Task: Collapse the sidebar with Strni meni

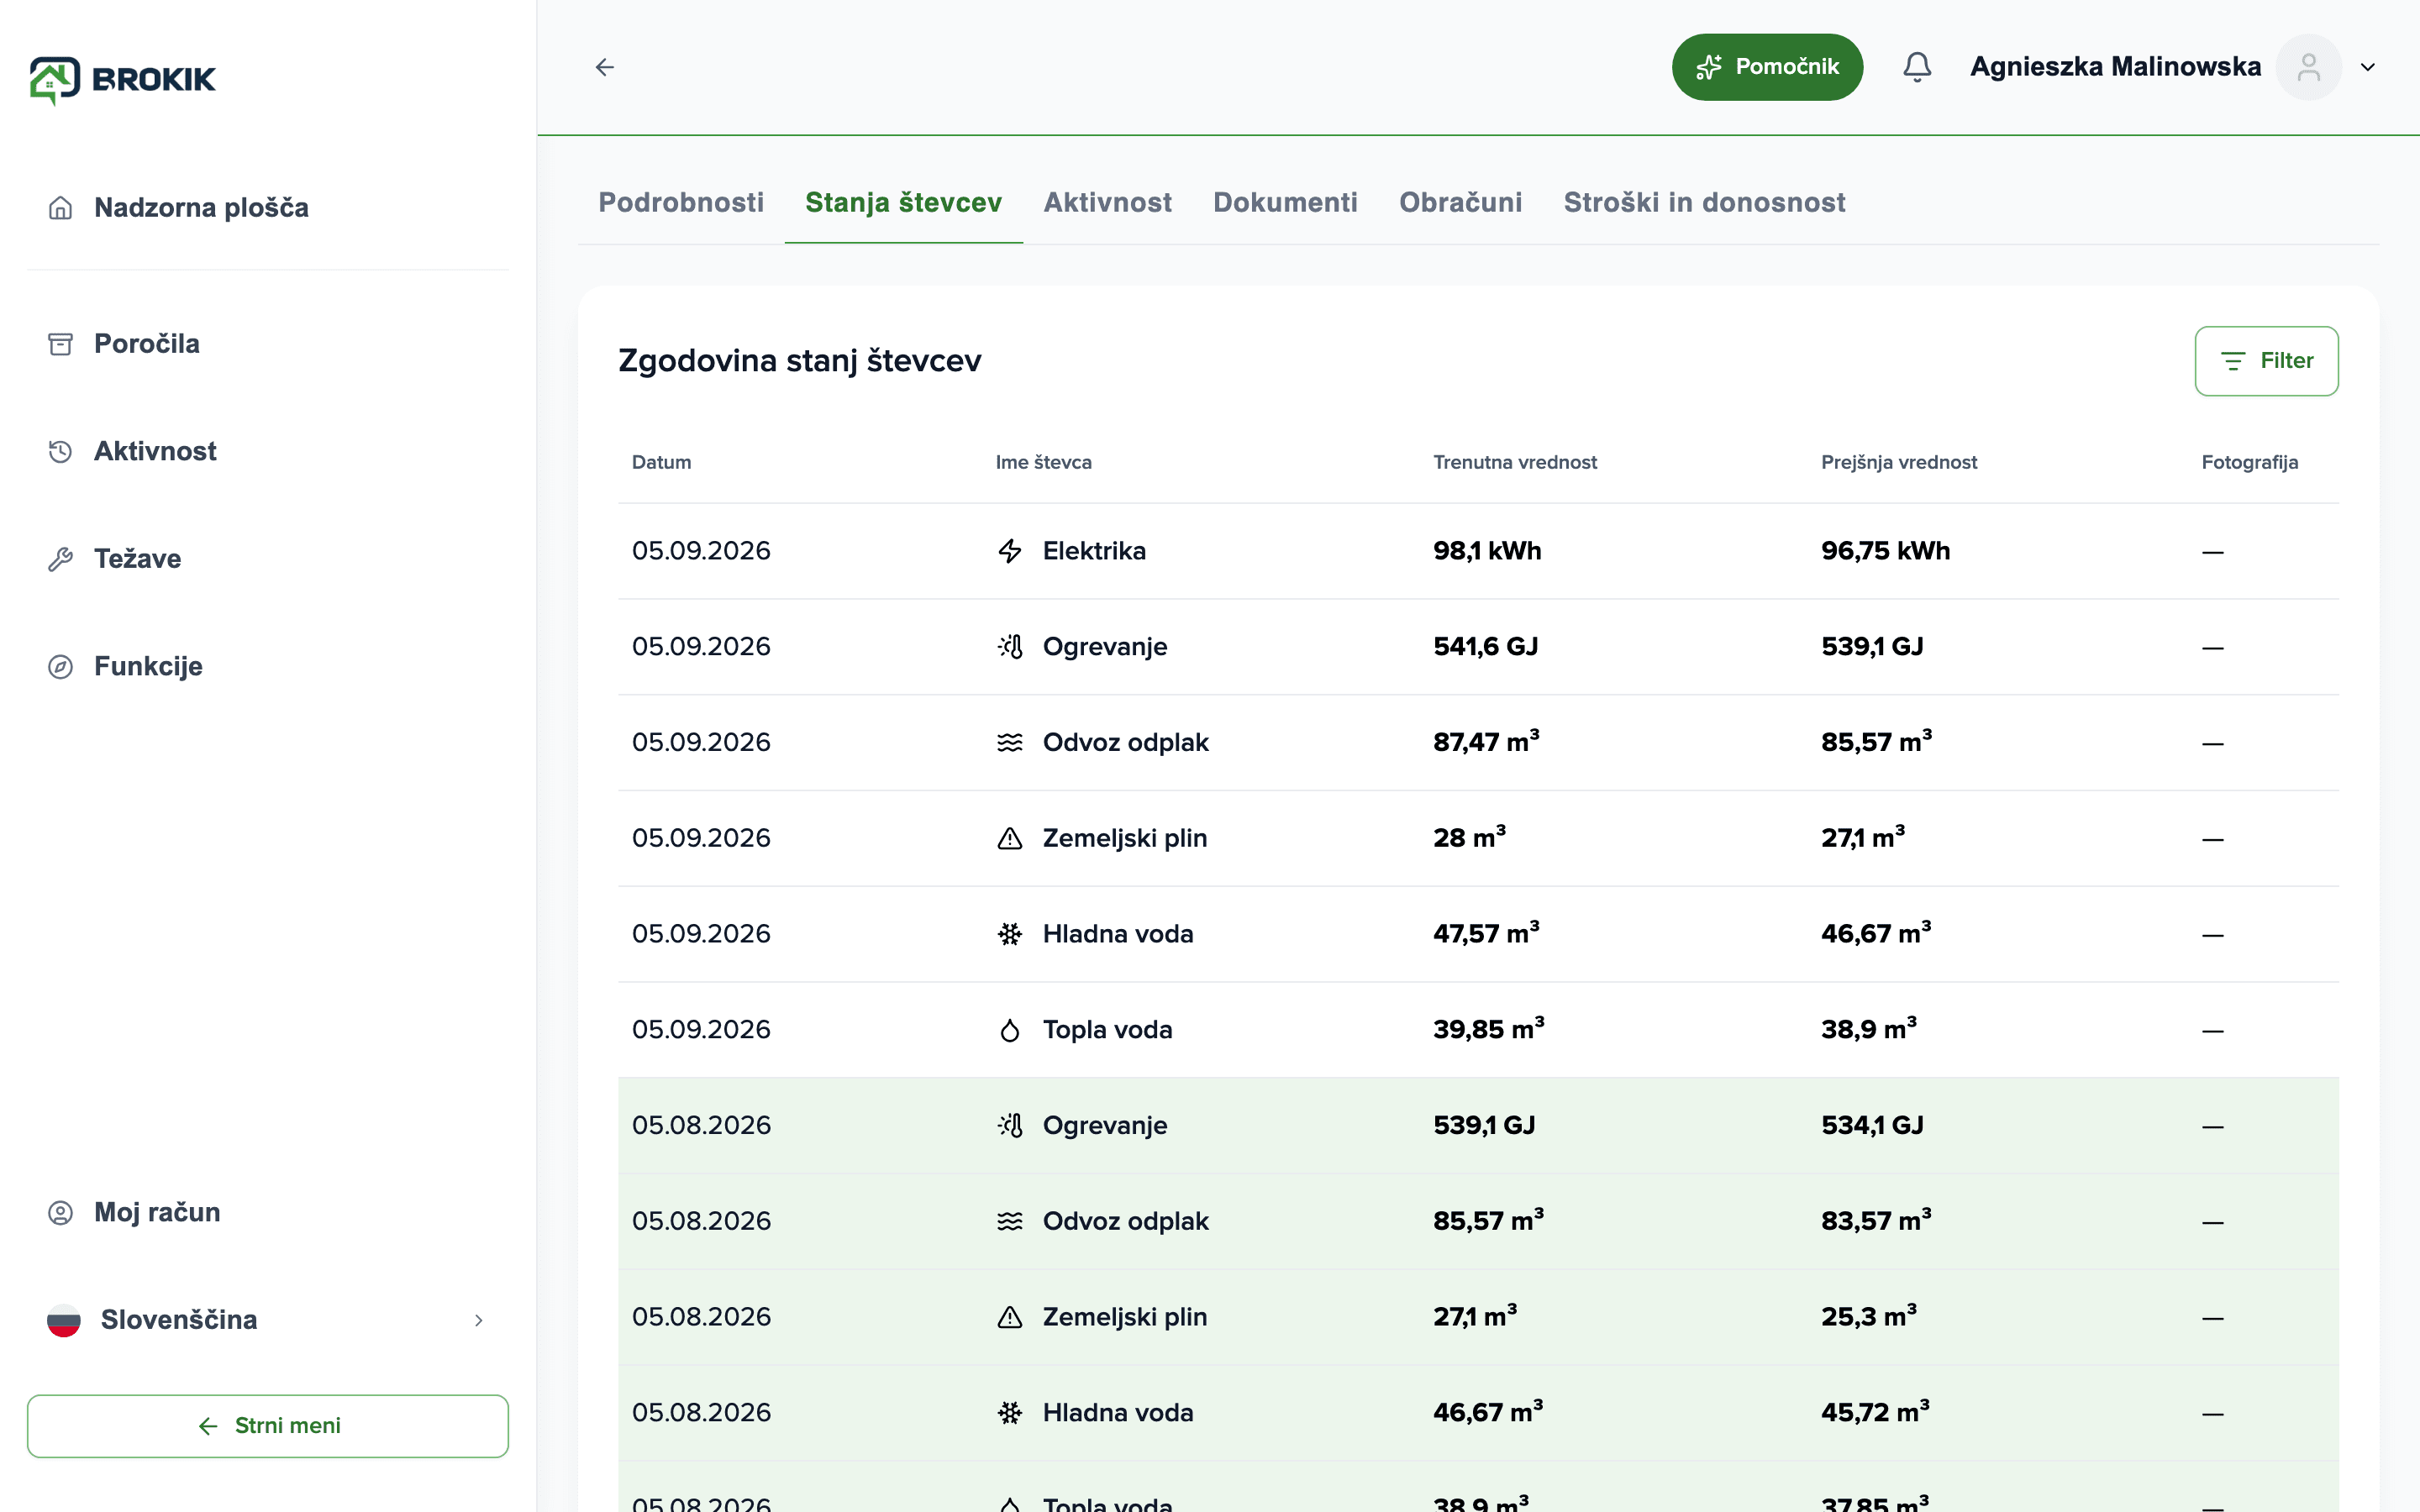Action: point(267,1425)
